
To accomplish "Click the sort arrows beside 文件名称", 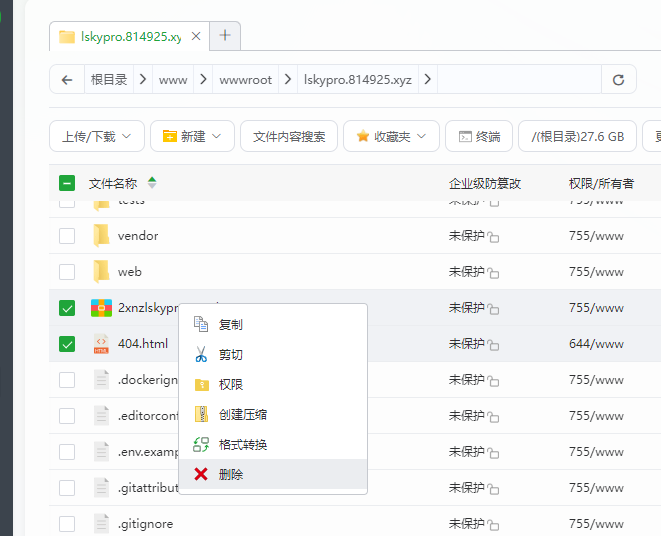I will 152,183.
